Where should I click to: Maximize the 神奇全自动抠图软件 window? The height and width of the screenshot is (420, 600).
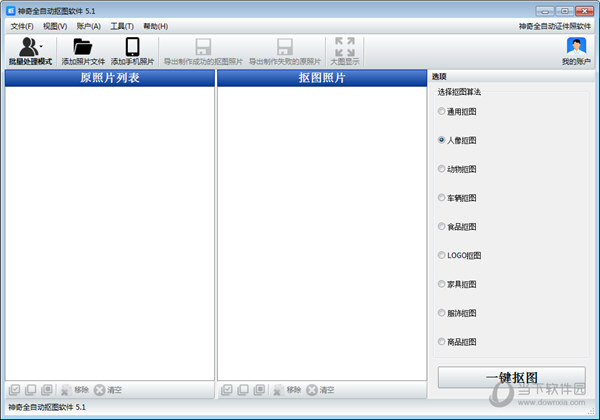click(x=564, y=11)
